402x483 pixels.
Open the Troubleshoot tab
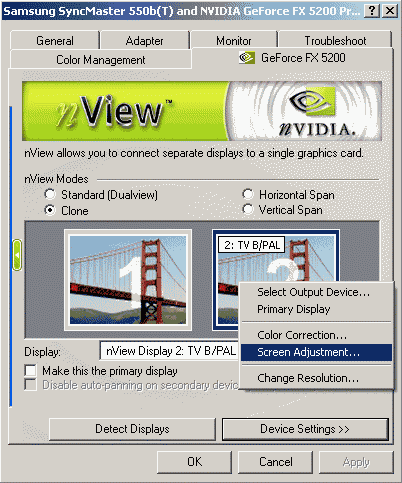335,41
